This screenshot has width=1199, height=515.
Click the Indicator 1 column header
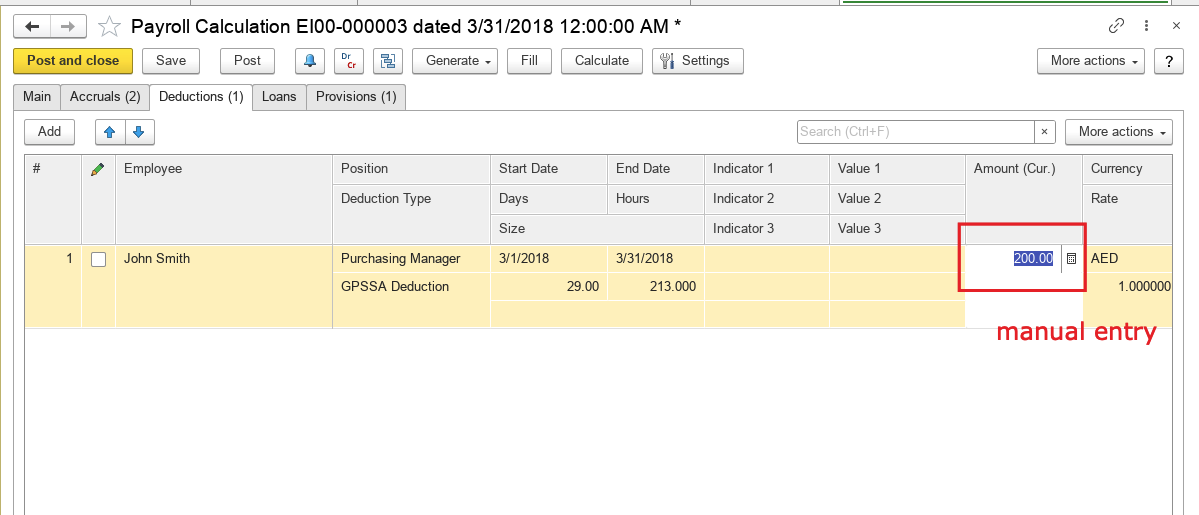766,169
